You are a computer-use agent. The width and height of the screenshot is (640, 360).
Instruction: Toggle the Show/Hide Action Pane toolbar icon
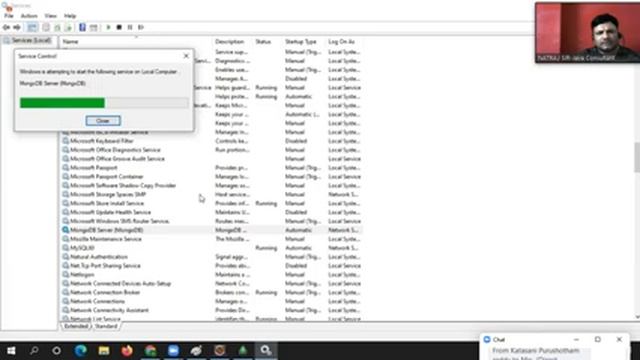(93, 27)
